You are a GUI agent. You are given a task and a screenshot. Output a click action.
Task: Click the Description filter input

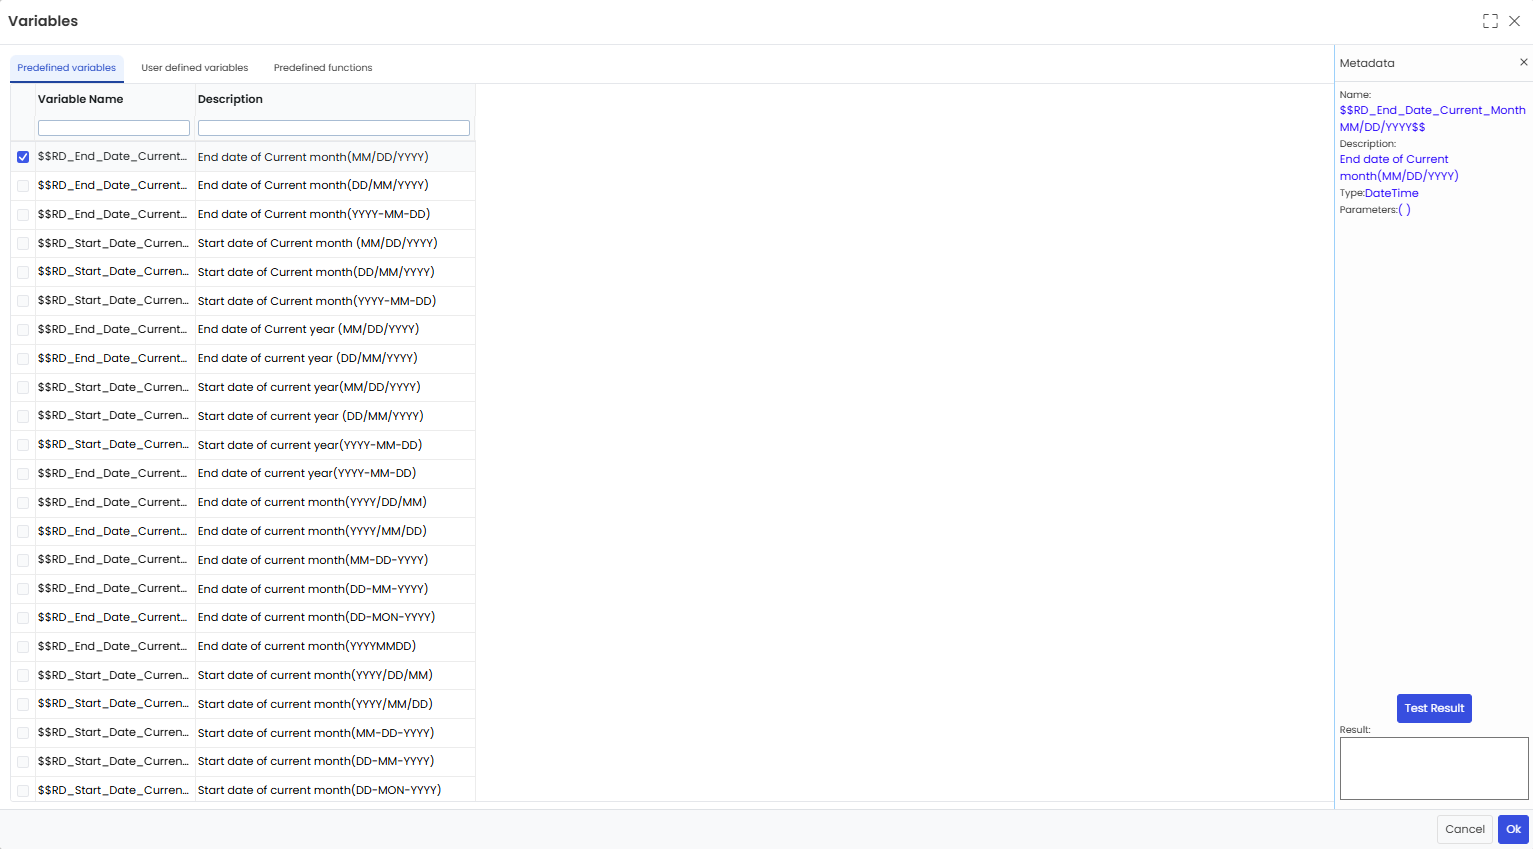tap(334, 128)
